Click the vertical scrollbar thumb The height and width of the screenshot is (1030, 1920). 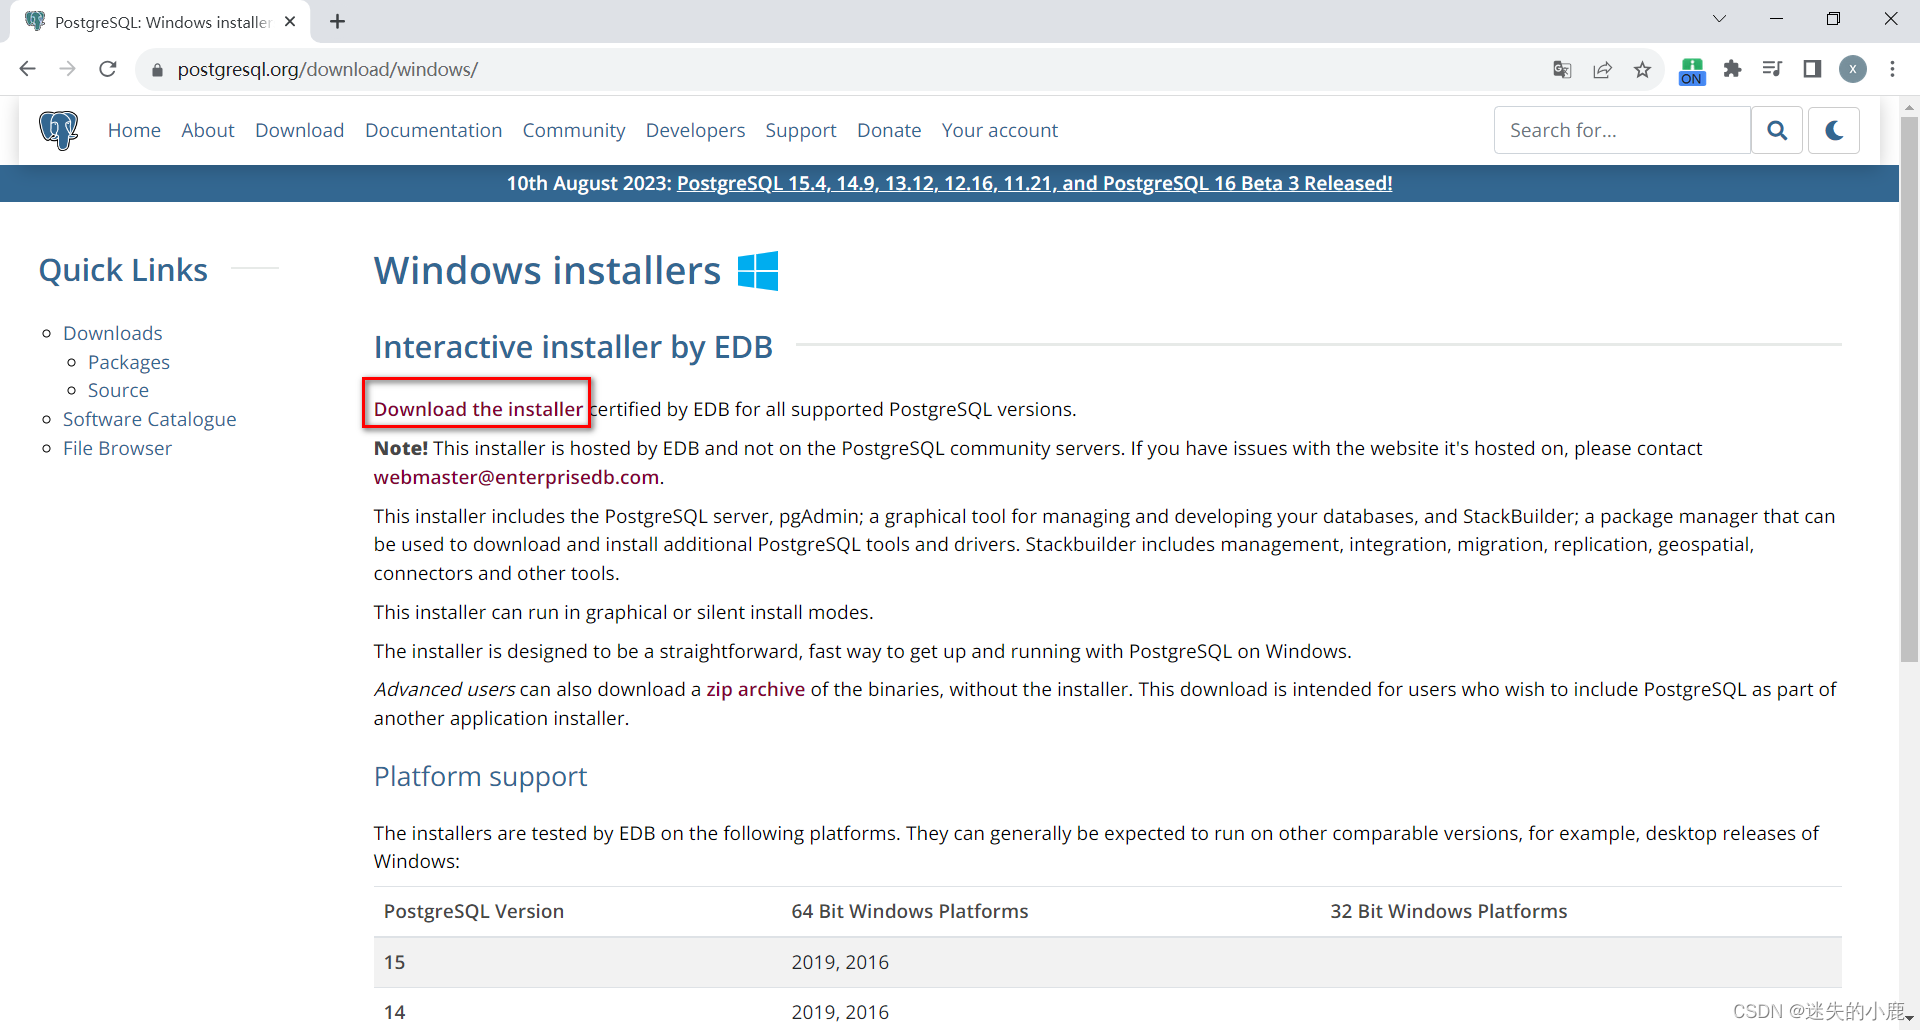1909,388
